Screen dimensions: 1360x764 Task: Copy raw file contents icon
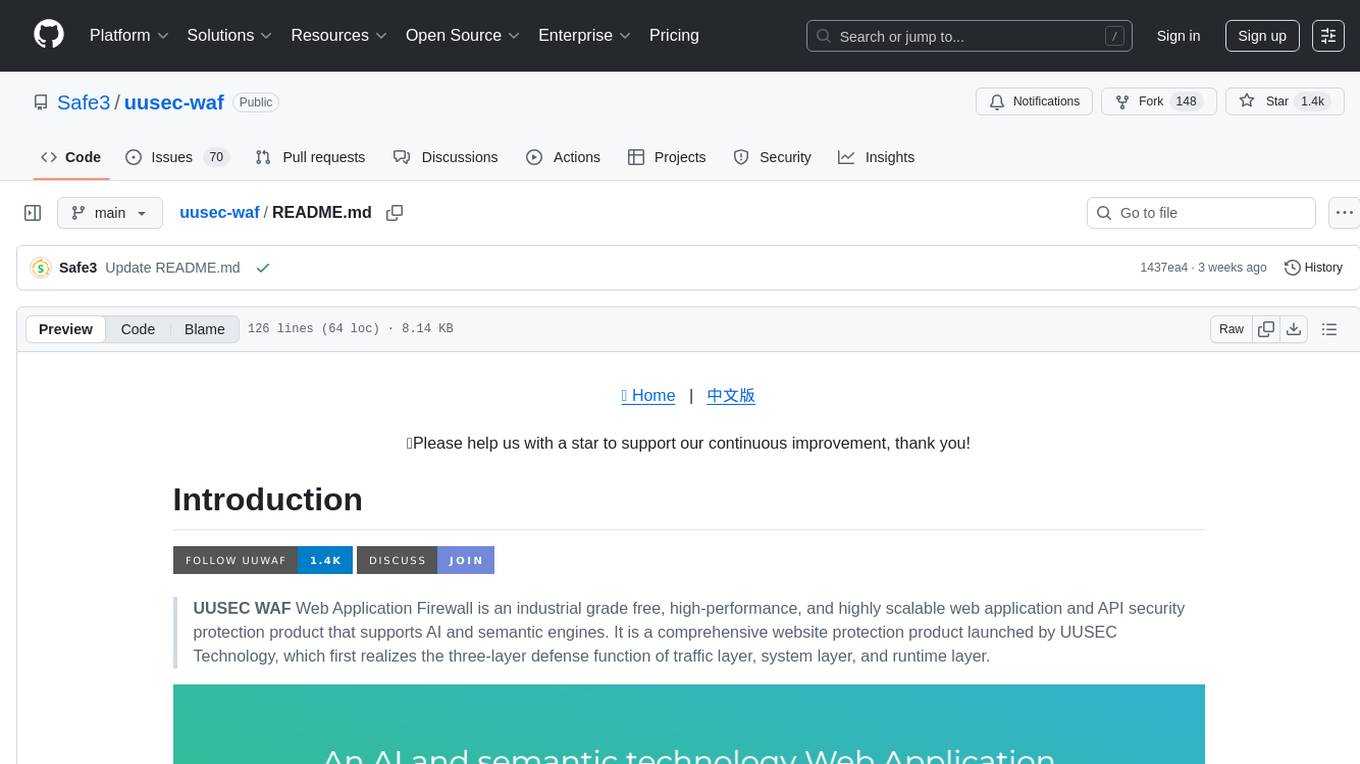tap(1266, 329)
